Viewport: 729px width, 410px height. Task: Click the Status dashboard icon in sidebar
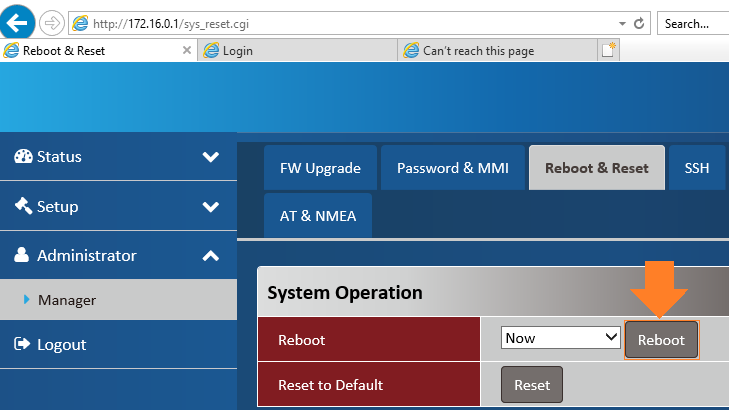pyautogui.click(x=23, y=157)
